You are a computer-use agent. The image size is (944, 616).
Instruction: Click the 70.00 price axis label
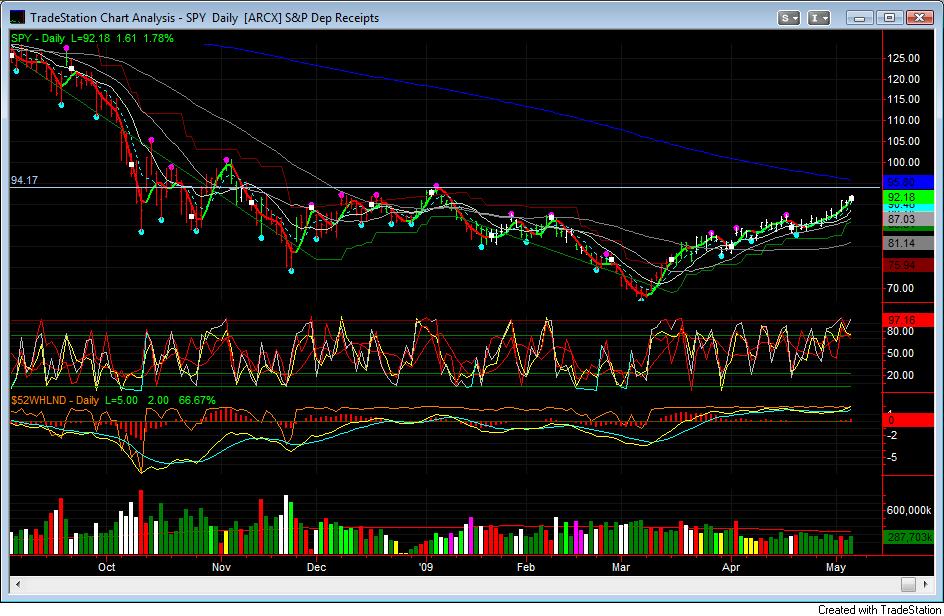tap(900, 288)
